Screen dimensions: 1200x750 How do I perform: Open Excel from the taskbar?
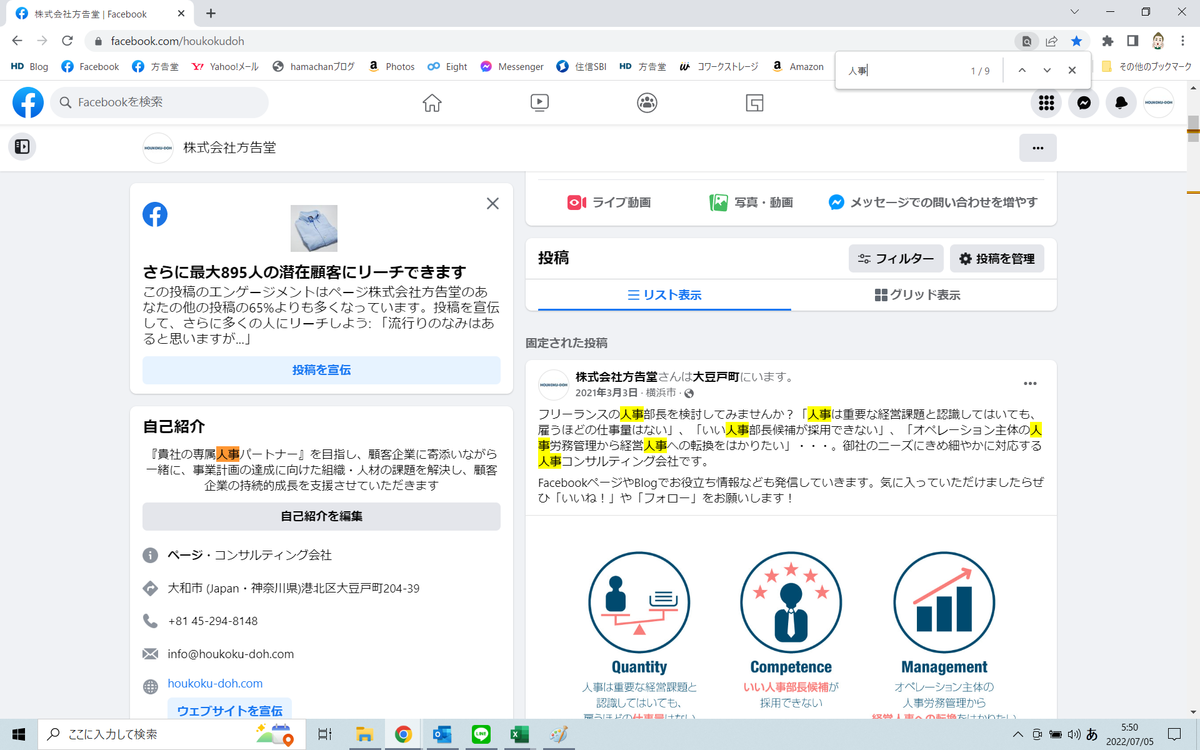[x=520, y=734]
